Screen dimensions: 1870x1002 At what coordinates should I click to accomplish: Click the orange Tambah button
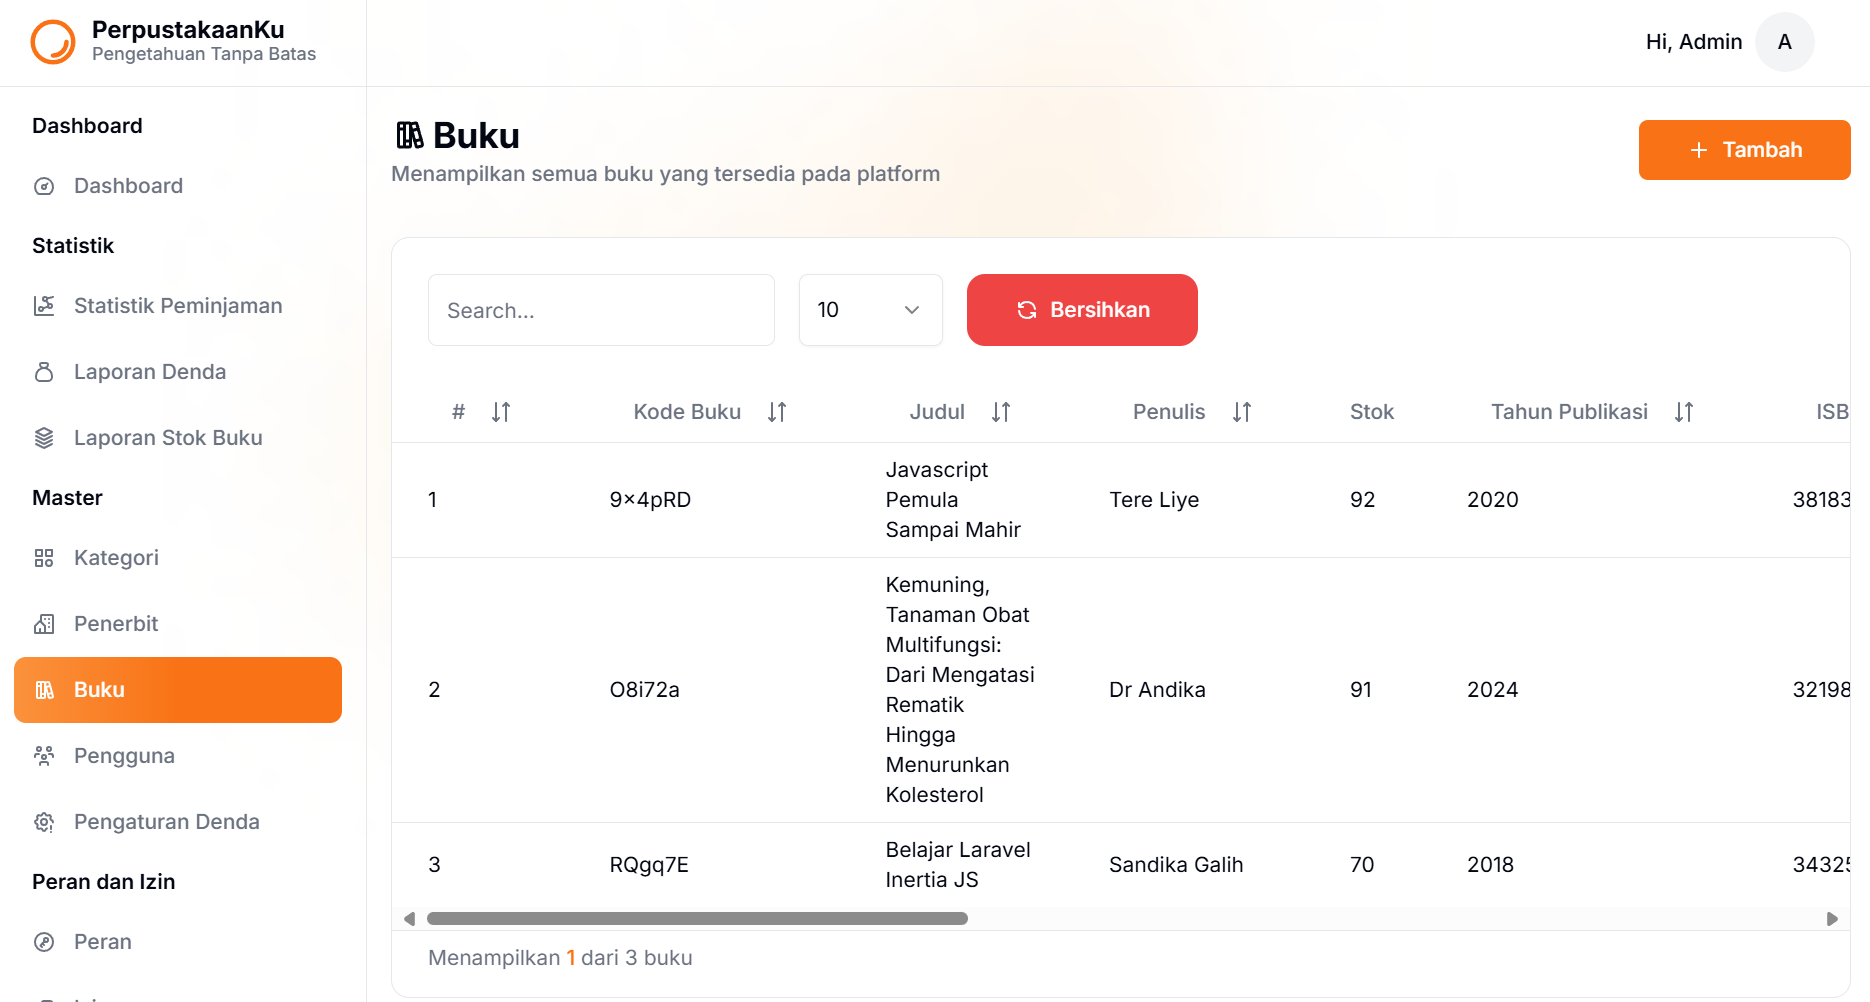pos(1744,150)
